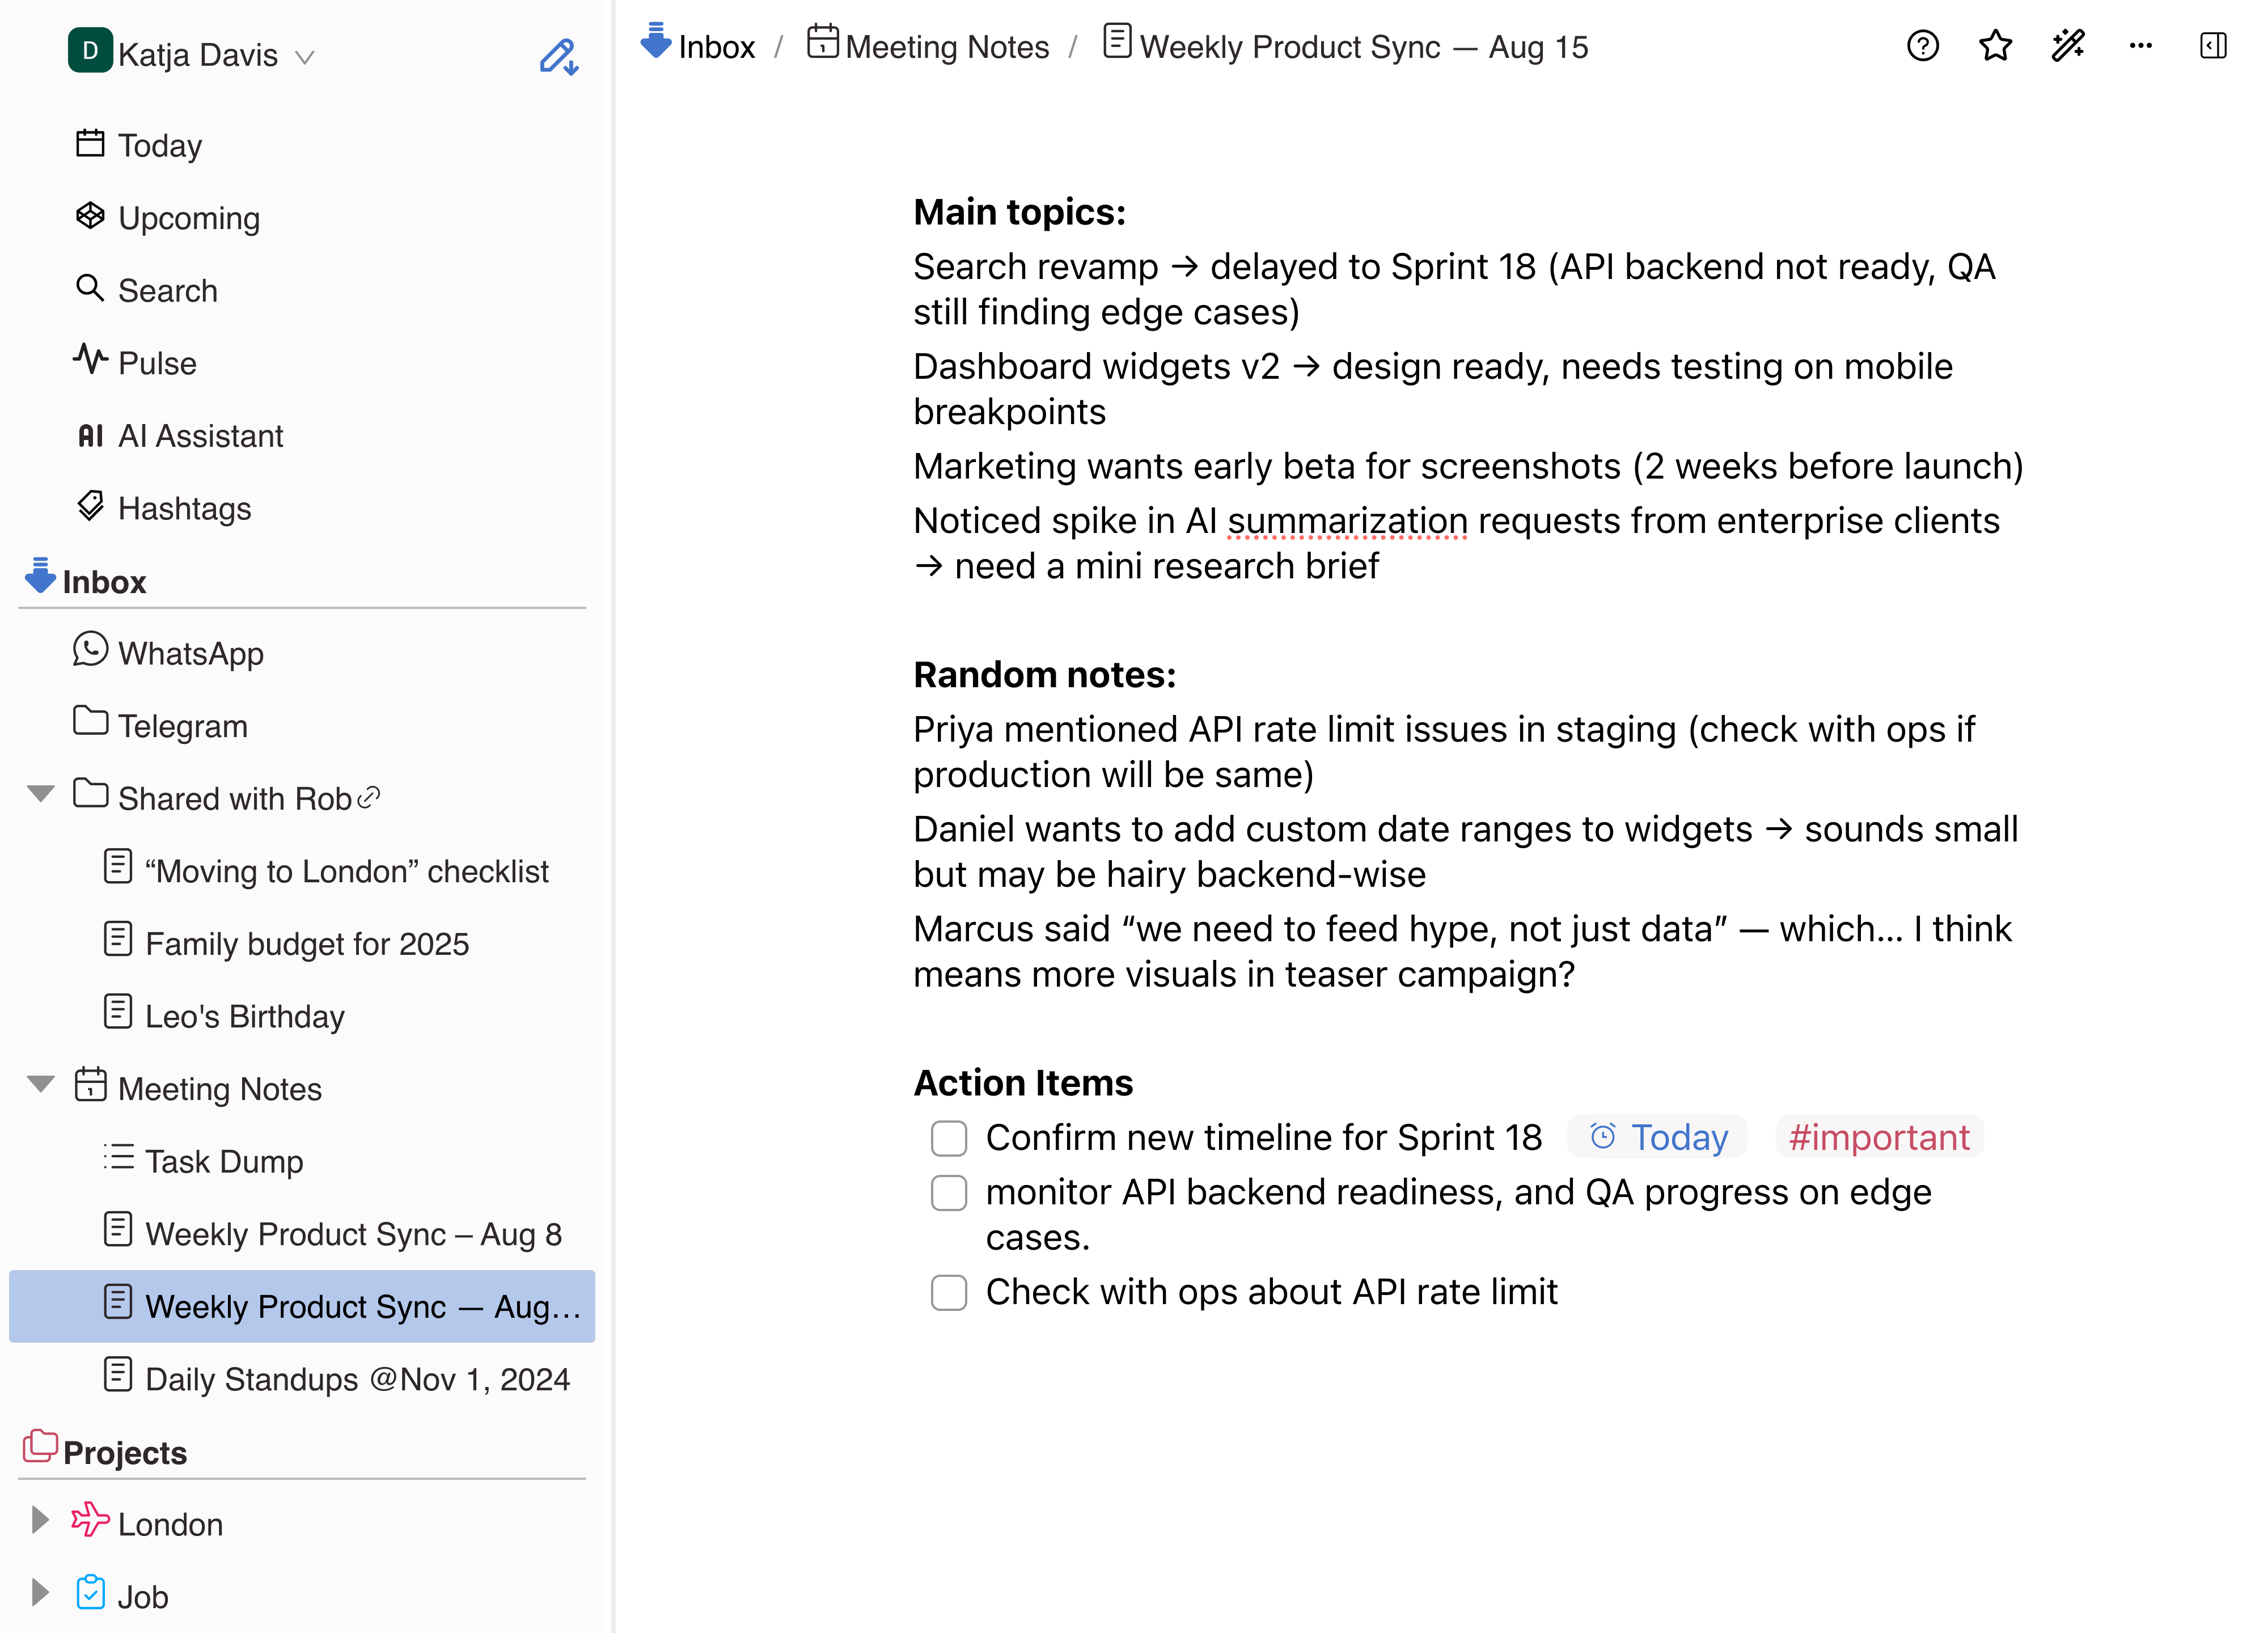Click the Inbox icon in breadcrumb
Viewport: 2268px width, 1633px height.
pos(656,42)
